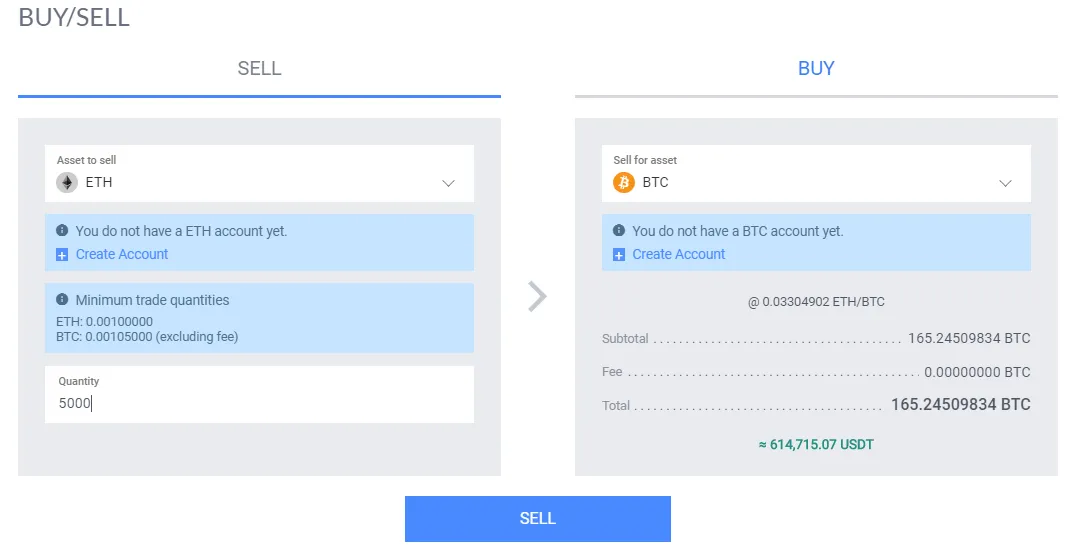Click the info icon beside ETH account notice
This screenshot has height=556, width=1081.
[x=62, y=230]
